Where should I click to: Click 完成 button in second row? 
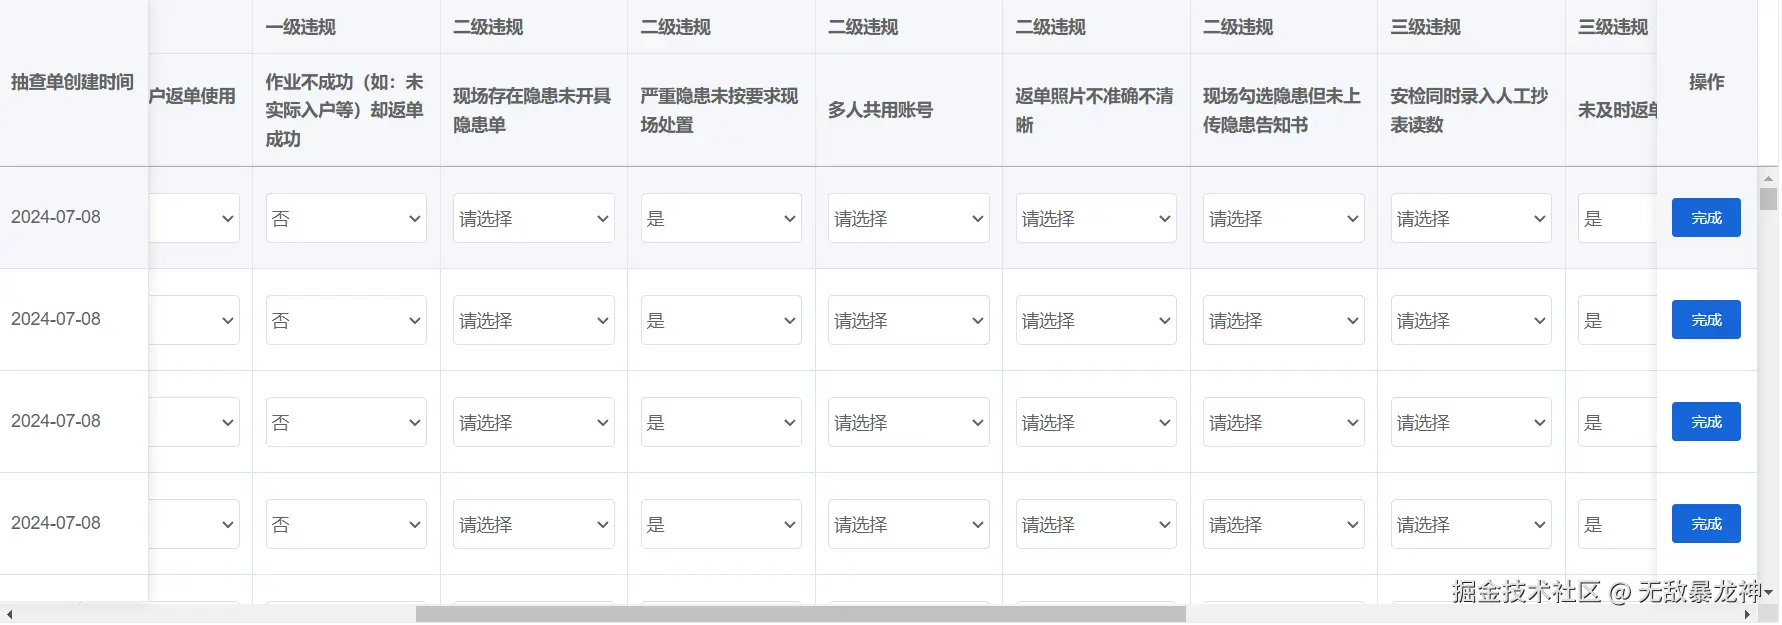[x=1705, y=320]
